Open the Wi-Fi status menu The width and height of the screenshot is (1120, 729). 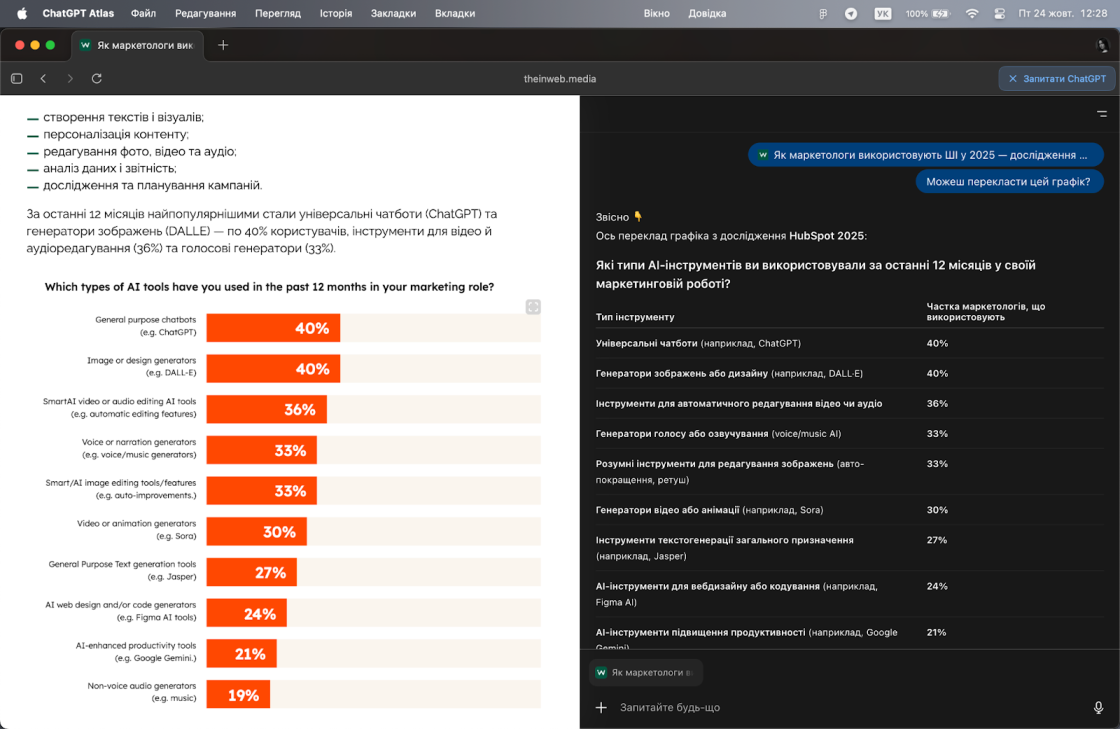[x=971, y=13]
